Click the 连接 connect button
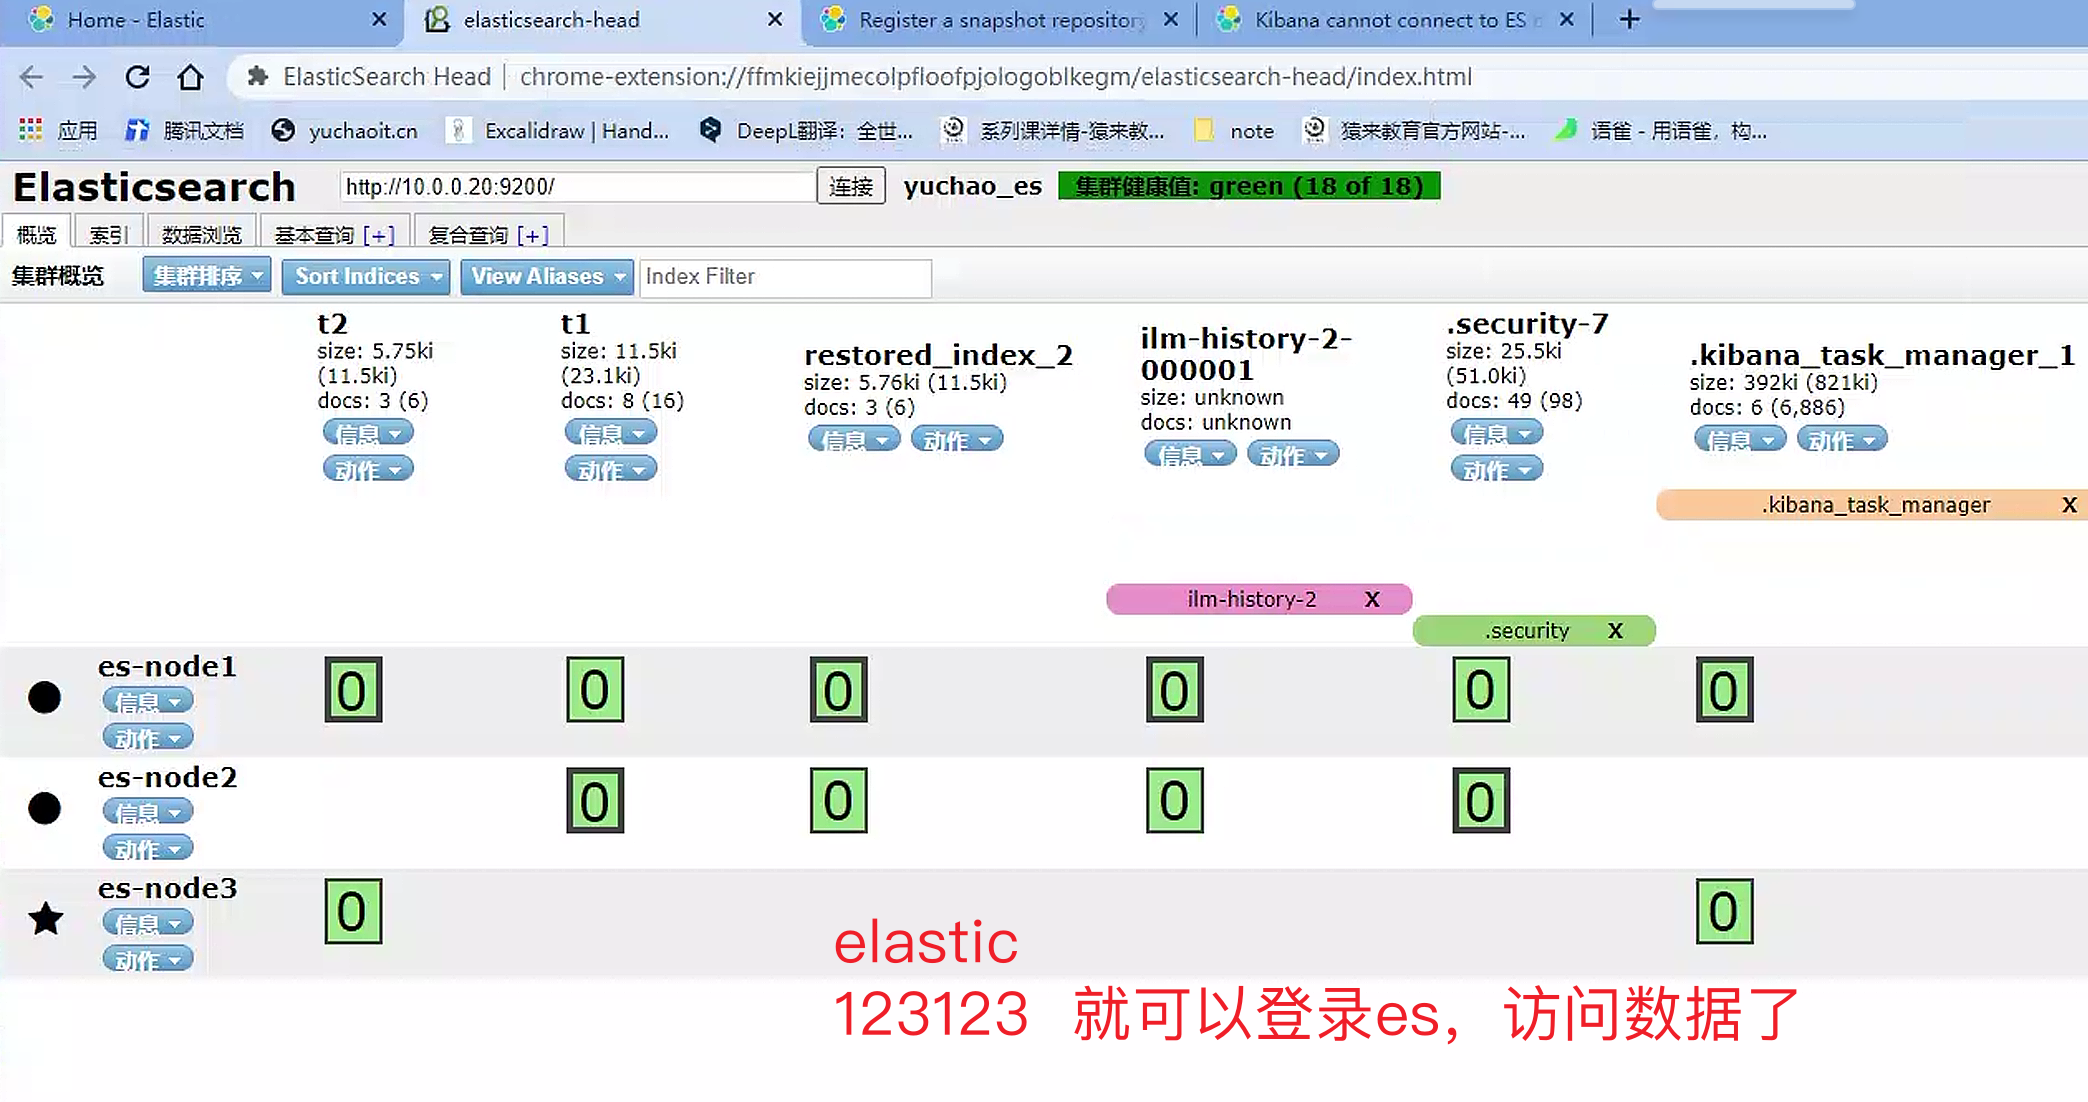 coord(851,185)
